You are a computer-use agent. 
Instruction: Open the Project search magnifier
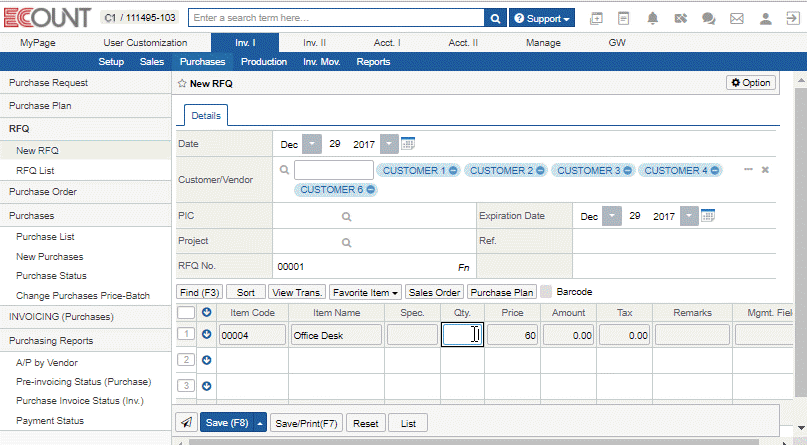tap(346, 242)
